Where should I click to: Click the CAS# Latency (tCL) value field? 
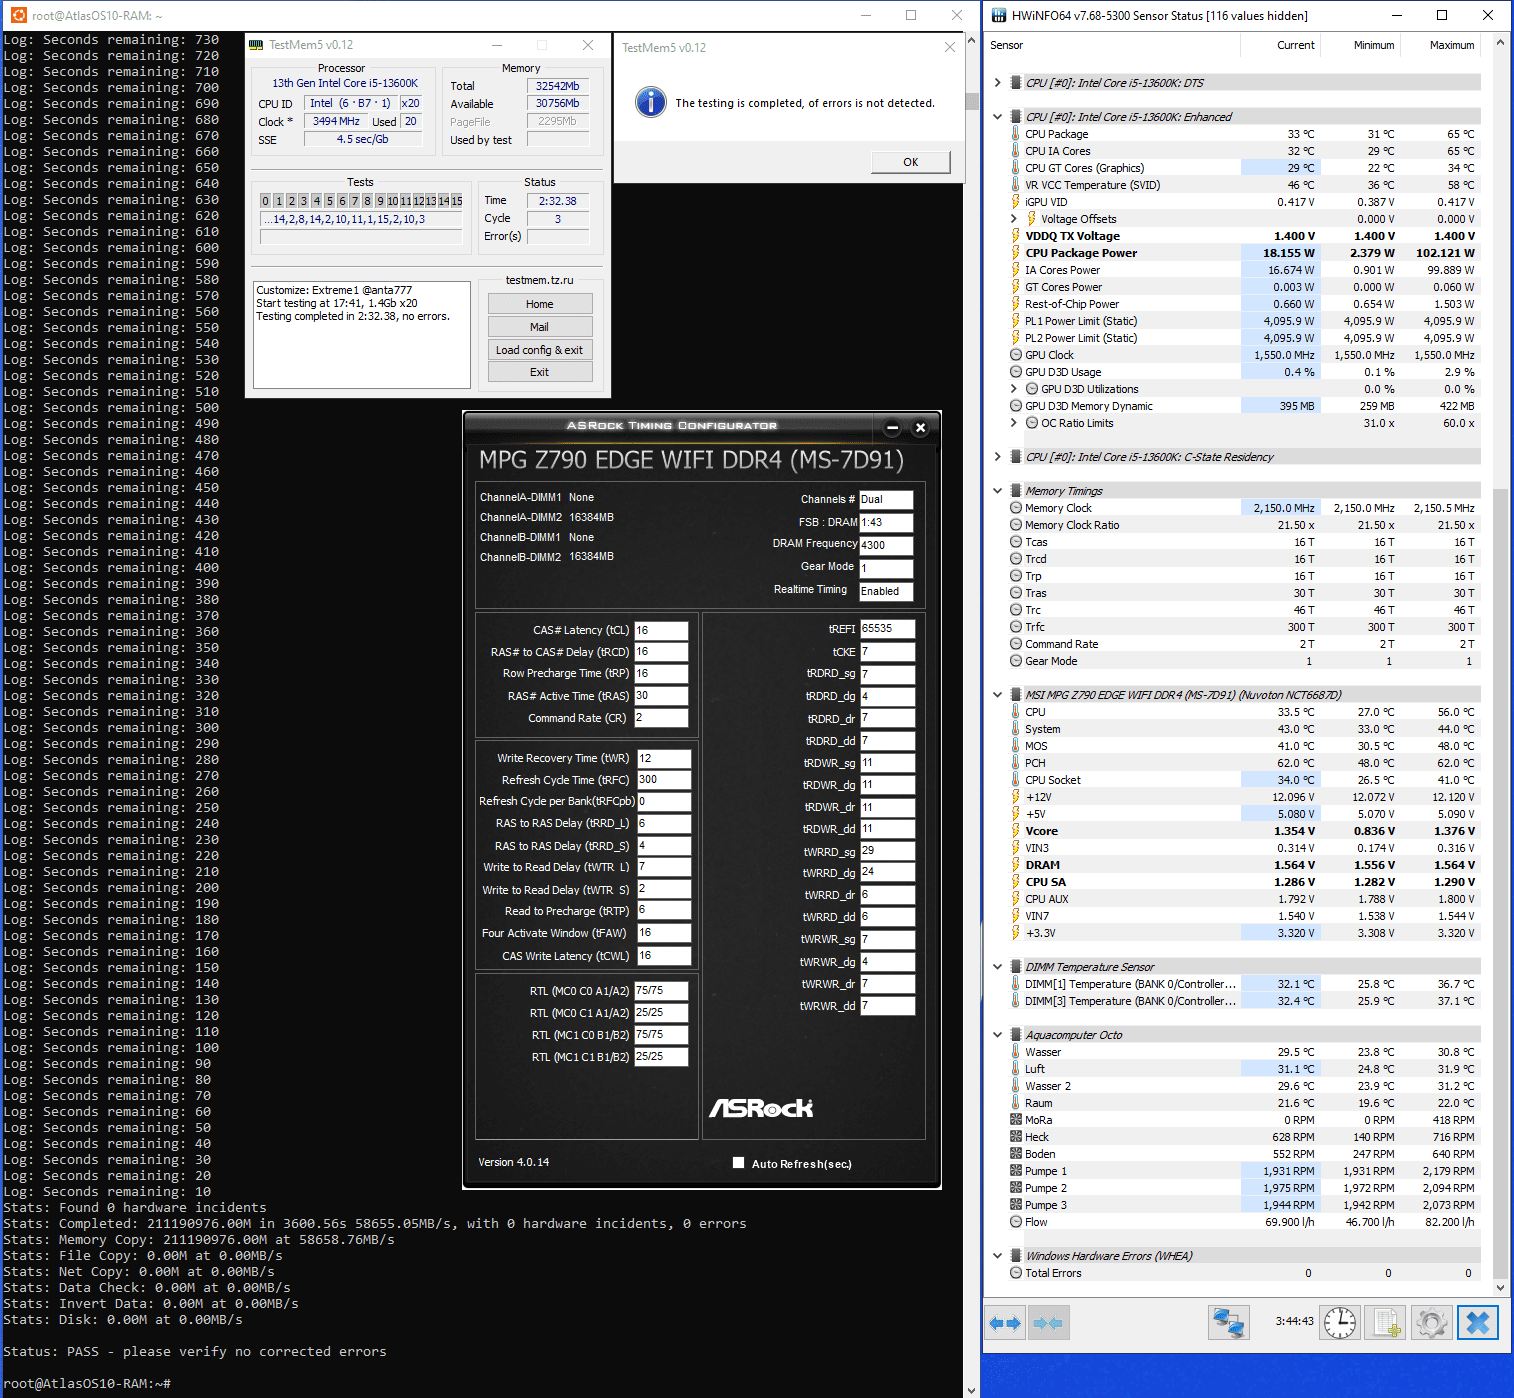(x=661, y=630)
